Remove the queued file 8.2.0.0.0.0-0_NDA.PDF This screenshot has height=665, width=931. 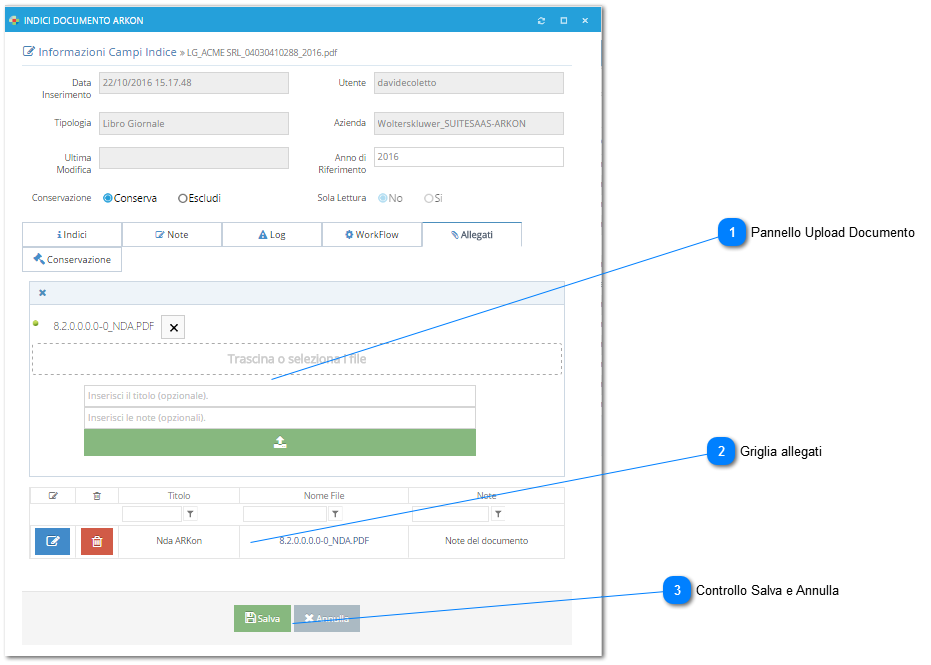(173, 327)
